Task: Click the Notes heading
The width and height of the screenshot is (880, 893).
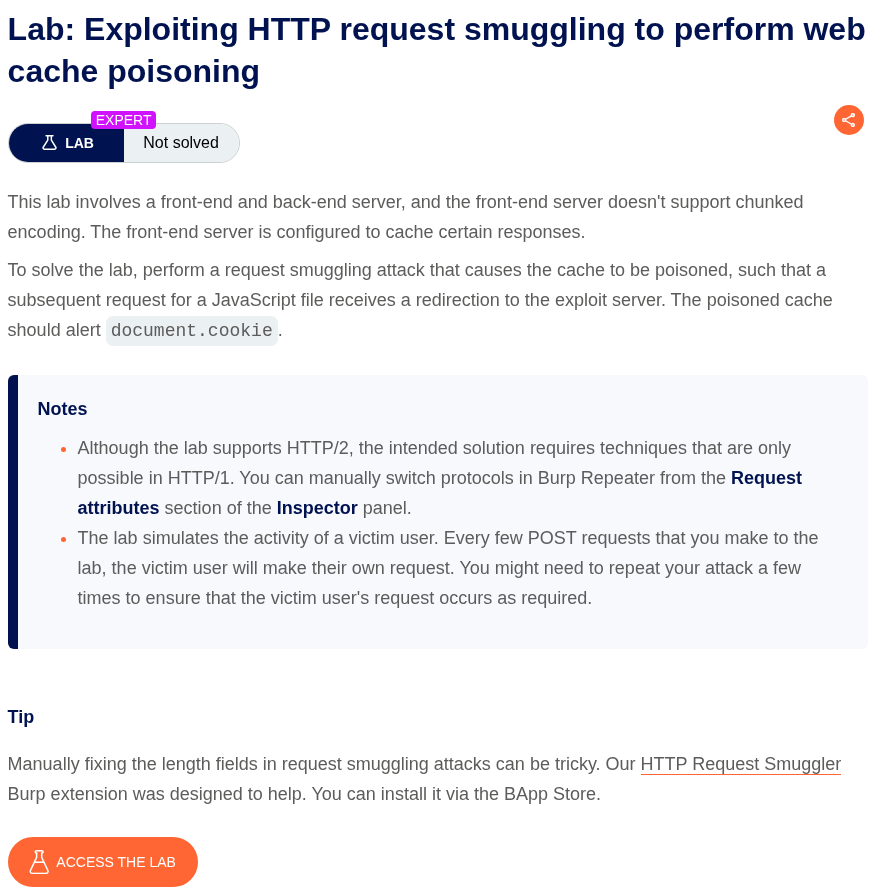Action: pyautogui.click(x=62, y=408)
